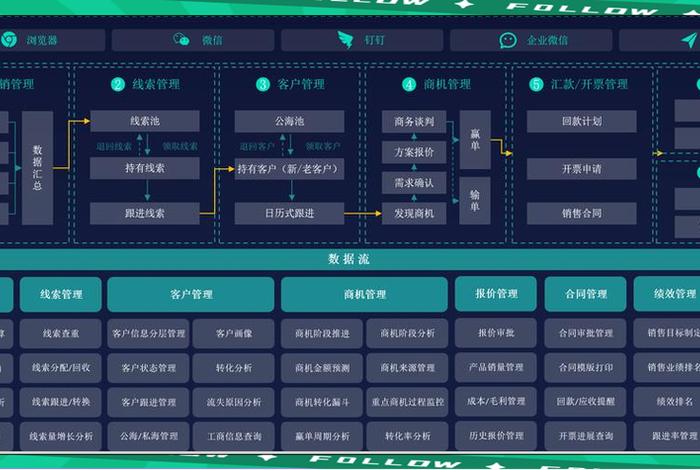Open the 工商信息查询 cell
This screenshot has height=470, width=700.
[233, 436]
